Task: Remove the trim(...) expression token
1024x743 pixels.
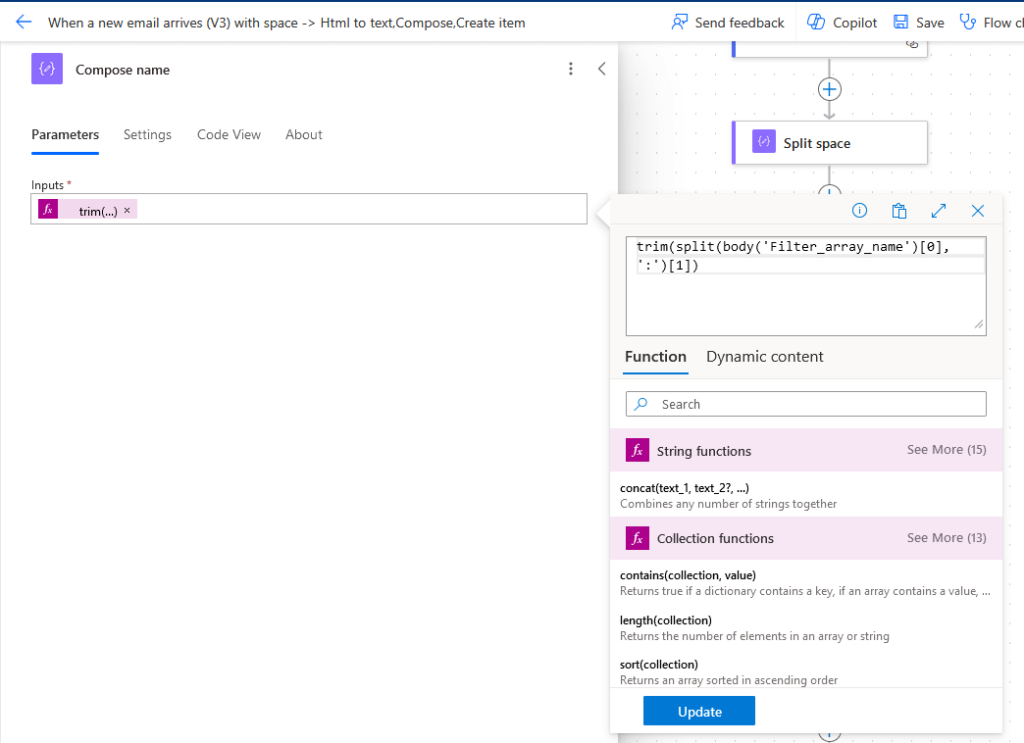Action: (127, 210)
